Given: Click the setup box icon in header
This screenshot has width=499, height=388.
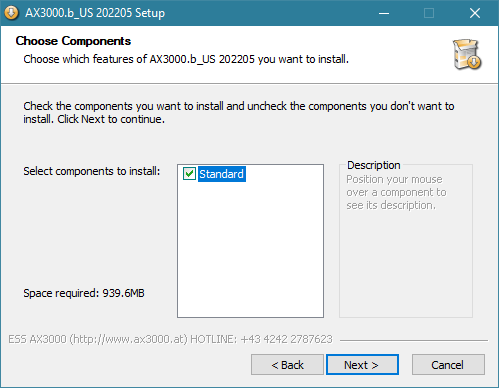Looking at the screenshot, I should click(467, 54).
